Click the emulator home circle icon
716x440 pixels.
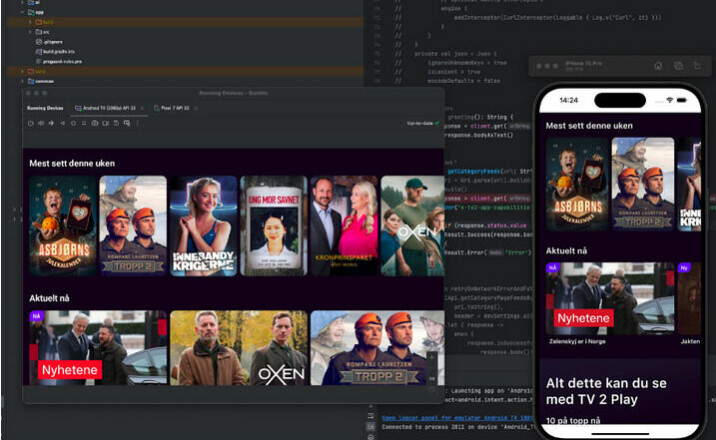[73, 123]
